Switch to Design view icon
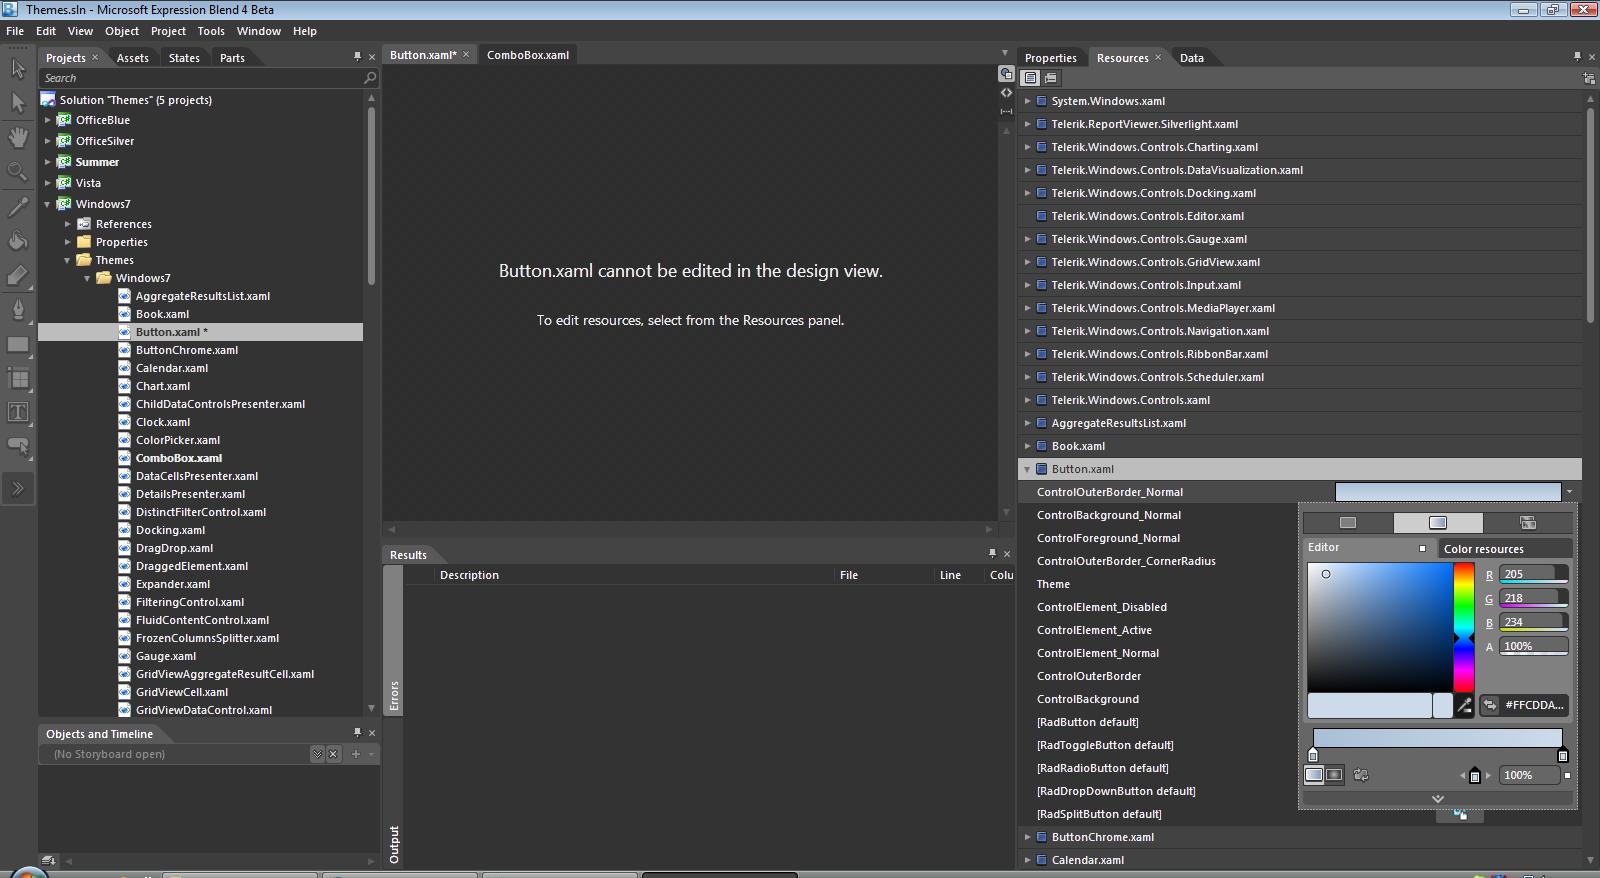 [1006, 74]
